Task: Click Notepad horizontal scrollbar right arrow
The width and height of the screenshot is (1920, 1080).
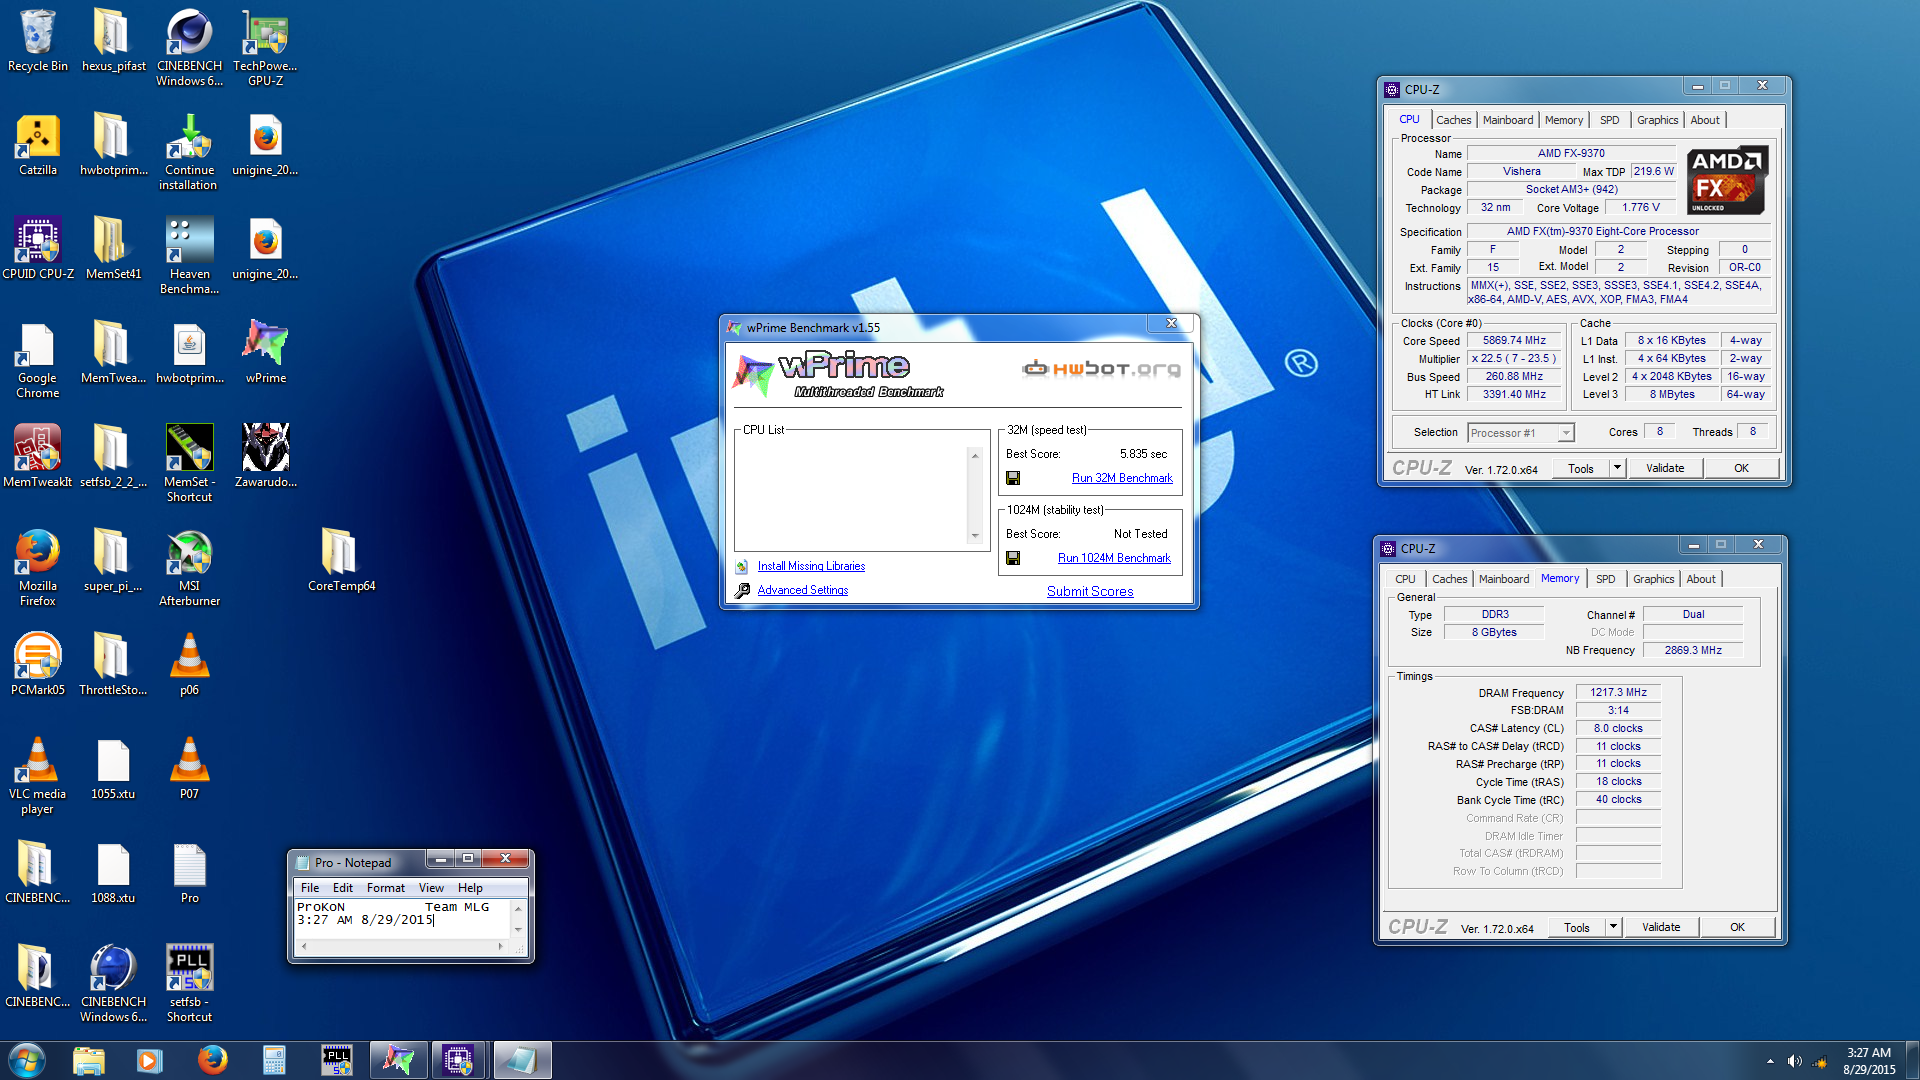Action: point(500,946)
